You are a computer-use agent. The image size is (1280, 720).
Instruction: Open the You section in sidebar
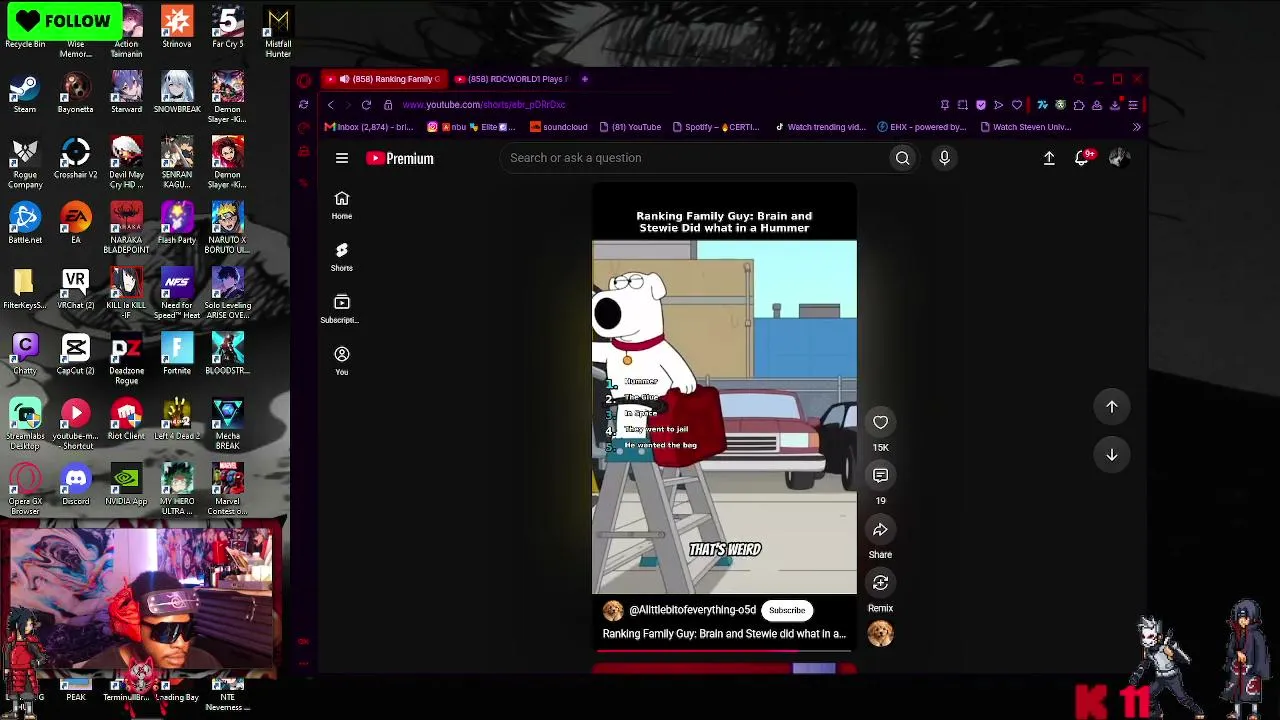tap(342, 361)
